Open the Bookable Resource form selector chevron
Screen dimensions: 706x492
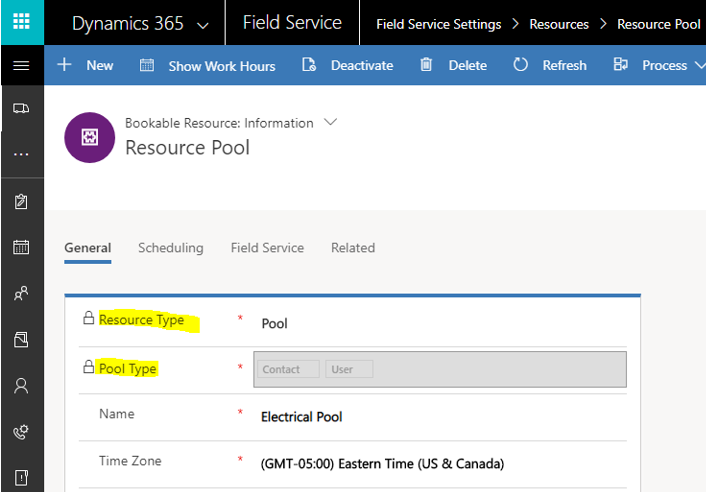[x=331, y=122]
